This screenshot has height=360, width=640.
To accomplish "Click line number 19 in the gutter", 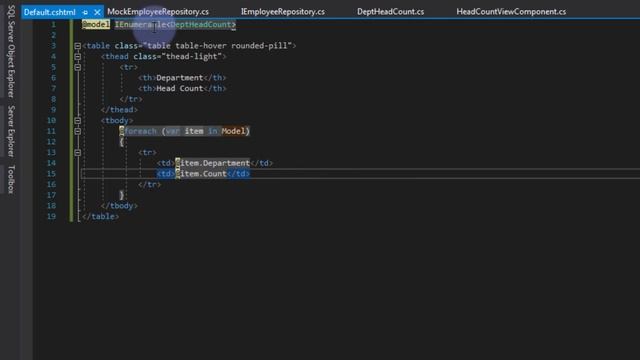I will coord(51,216).
